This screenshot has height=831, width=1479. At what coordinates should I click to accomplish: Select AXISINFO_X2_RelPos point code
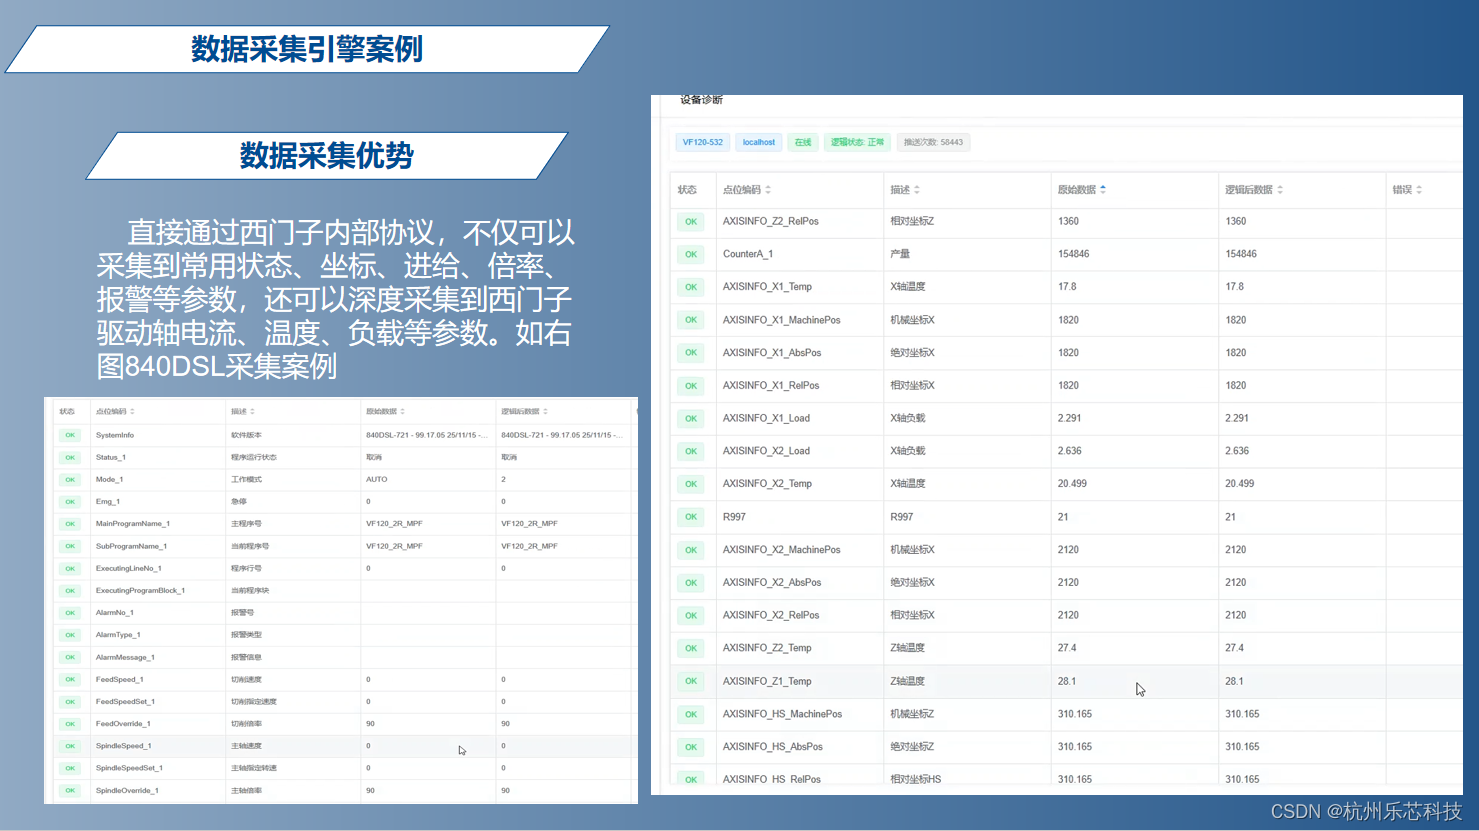(x=771, y=615)
